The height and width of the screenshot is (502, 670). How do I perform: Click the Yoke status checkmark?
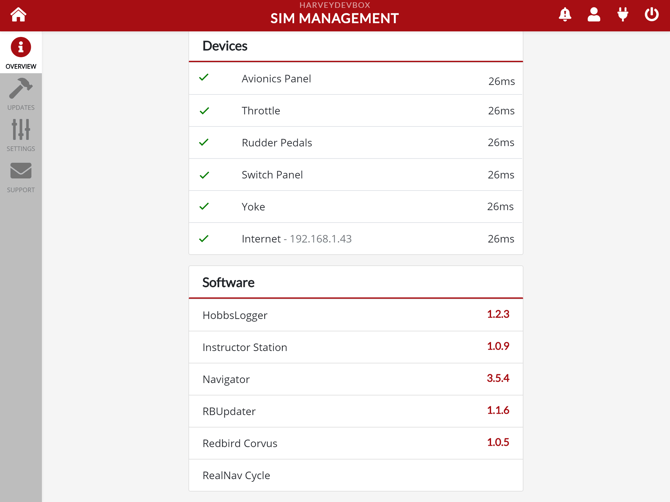point(204,206)
